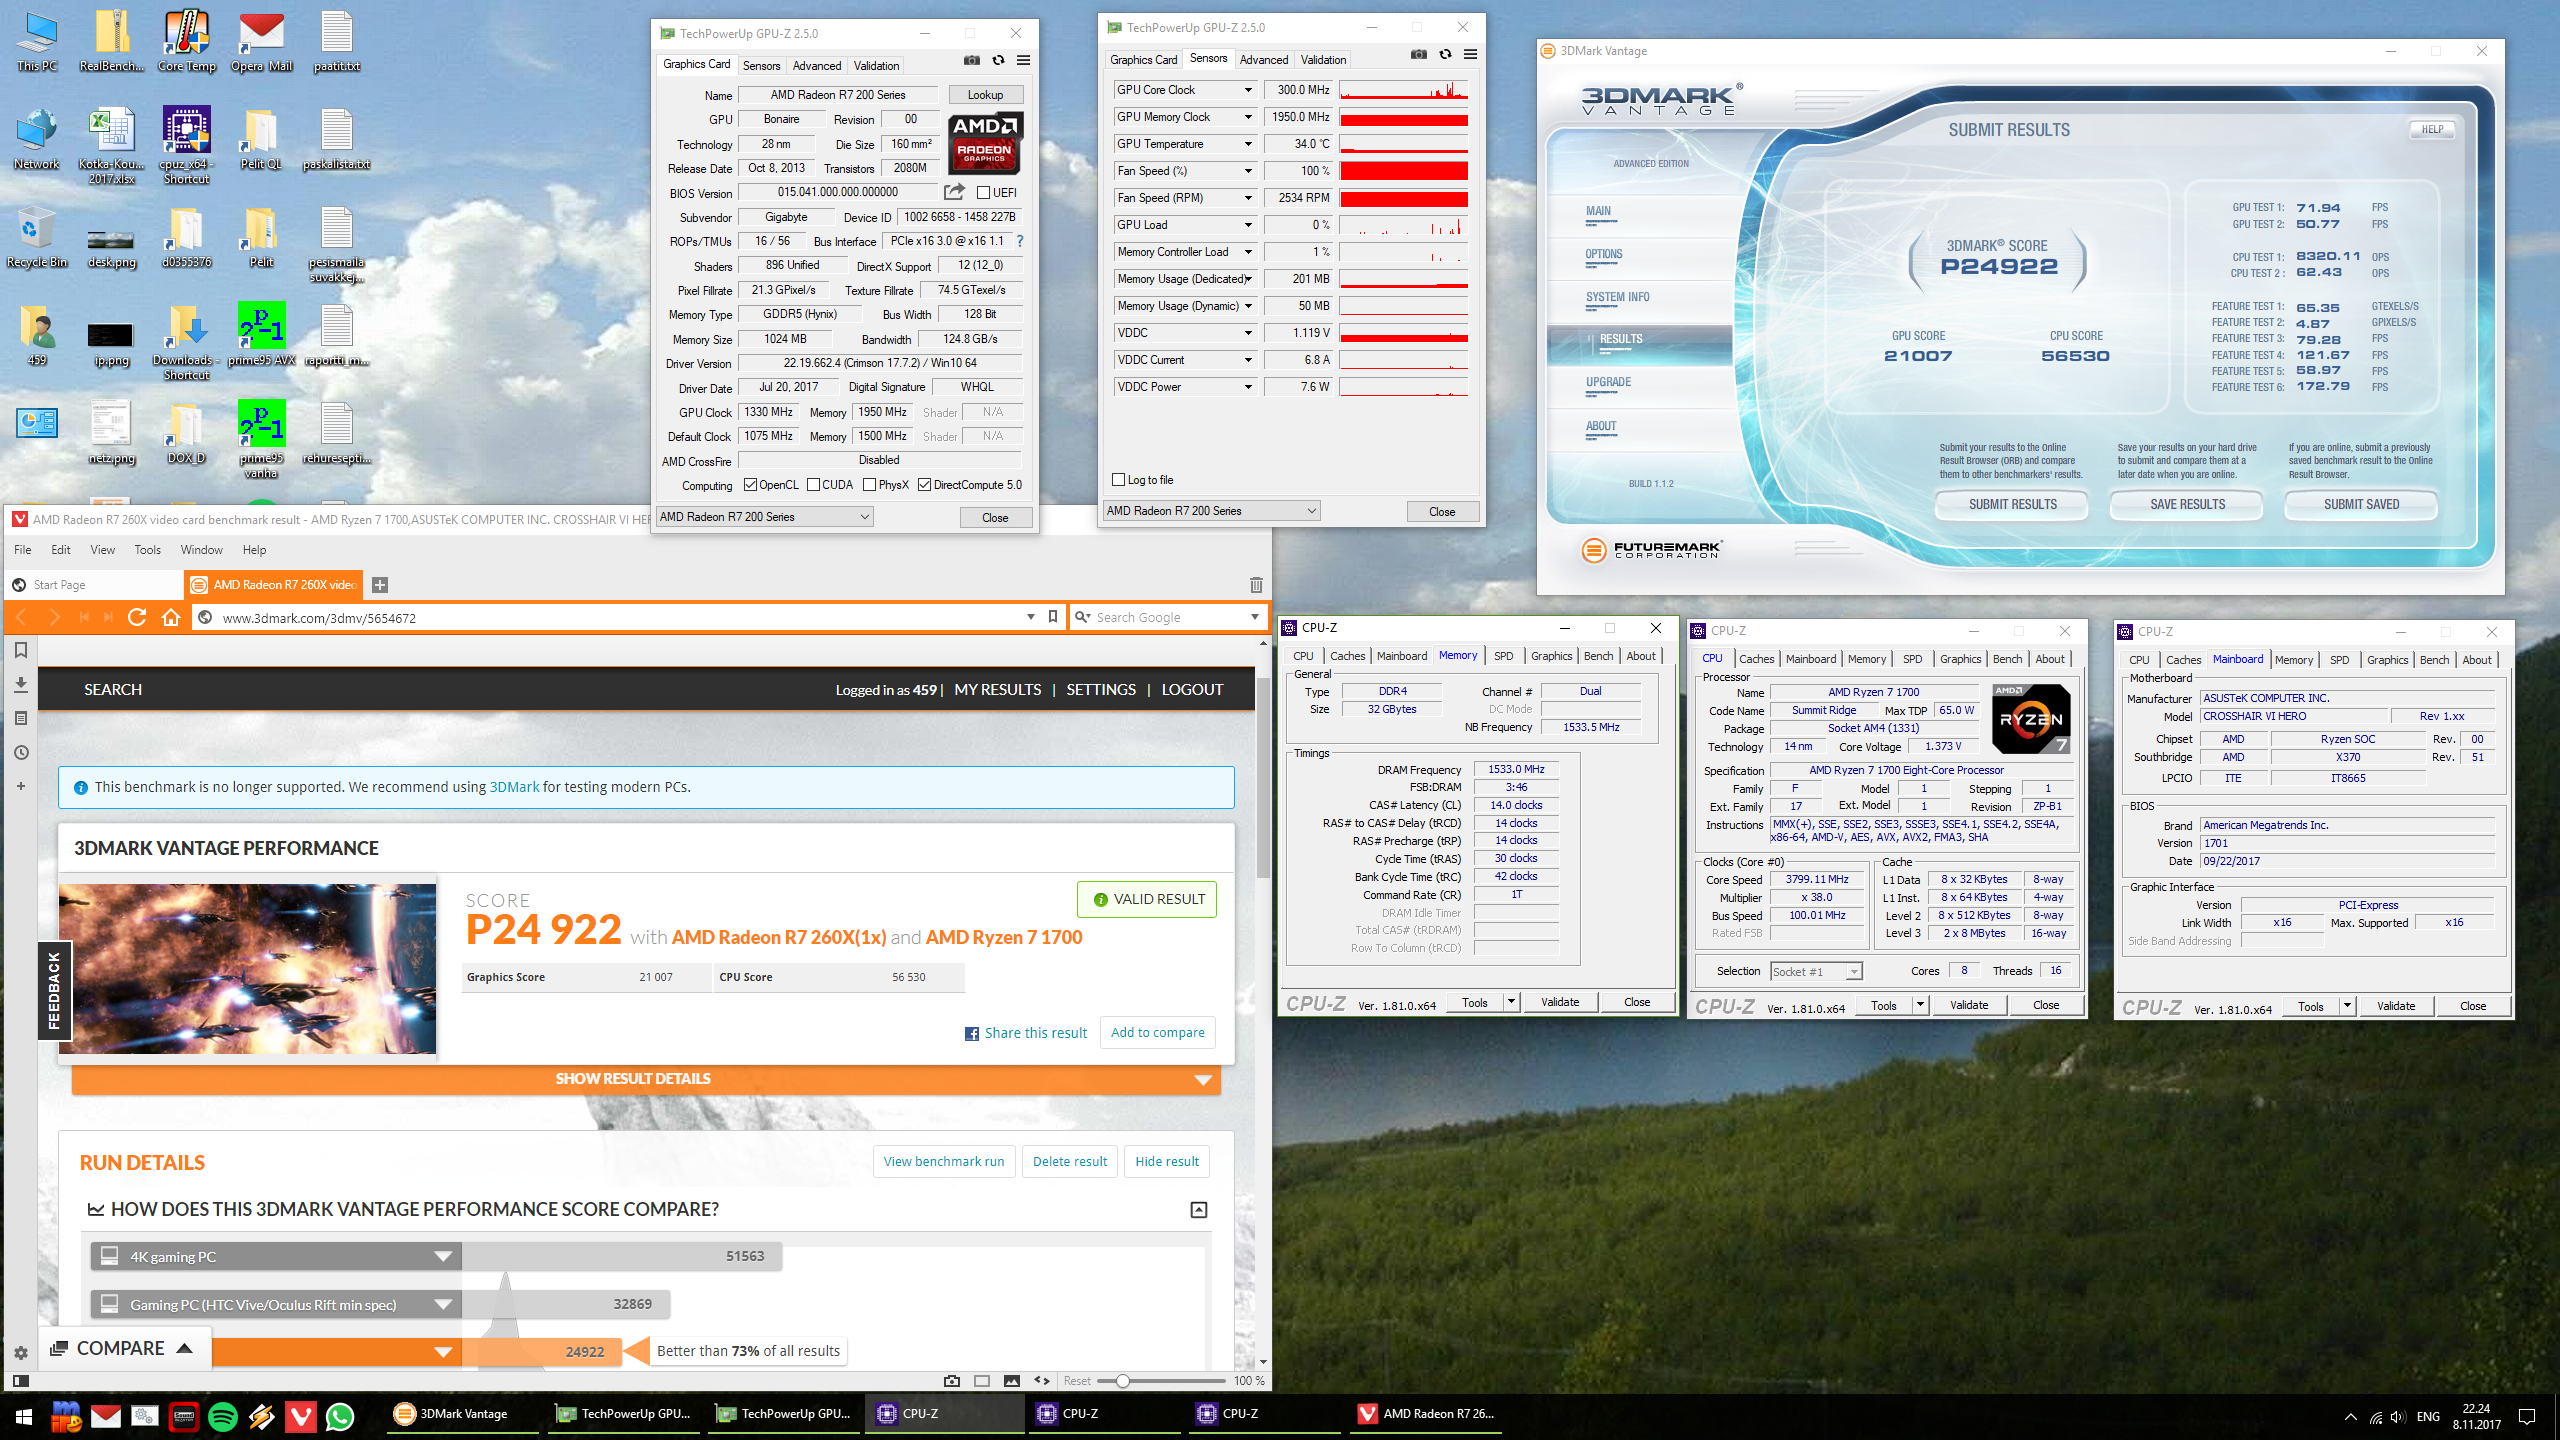Click the refresh icon in left GPU-Z window
Viewport: 2560px width, 1440px height.
pos(998,61)
